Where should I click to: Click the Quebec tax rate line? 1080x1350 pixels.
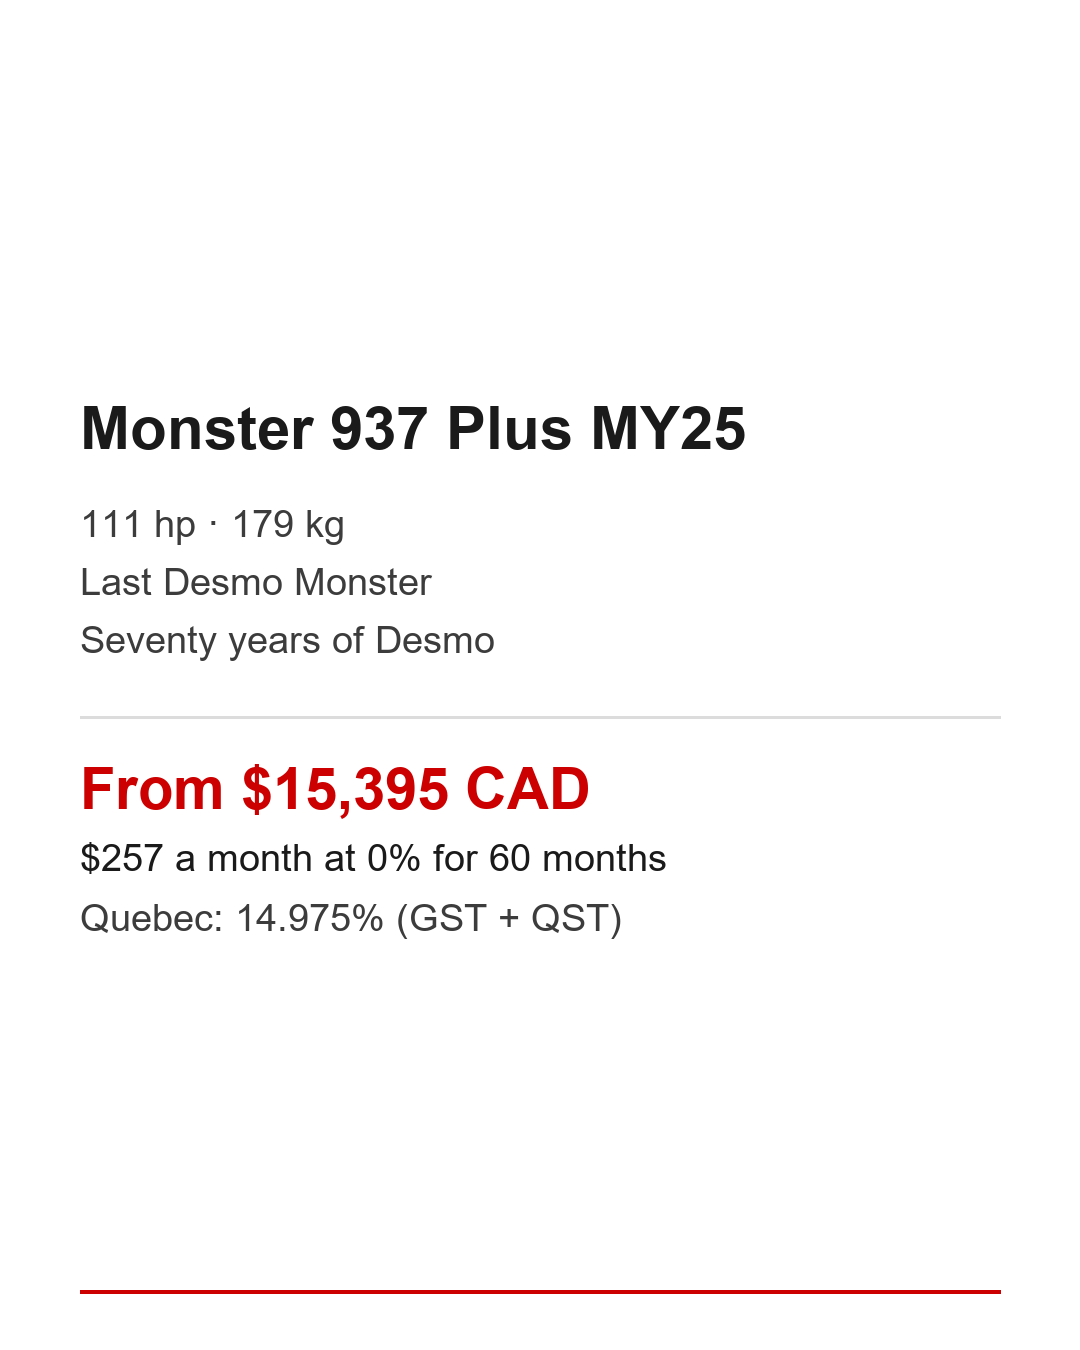[x=350, y=918]
